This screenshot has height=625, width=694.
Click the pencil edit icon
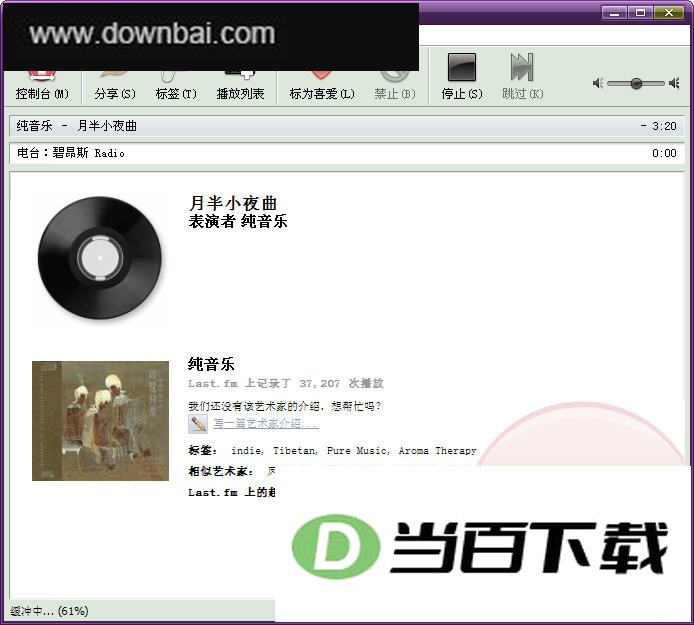click(x=198, y=424)
